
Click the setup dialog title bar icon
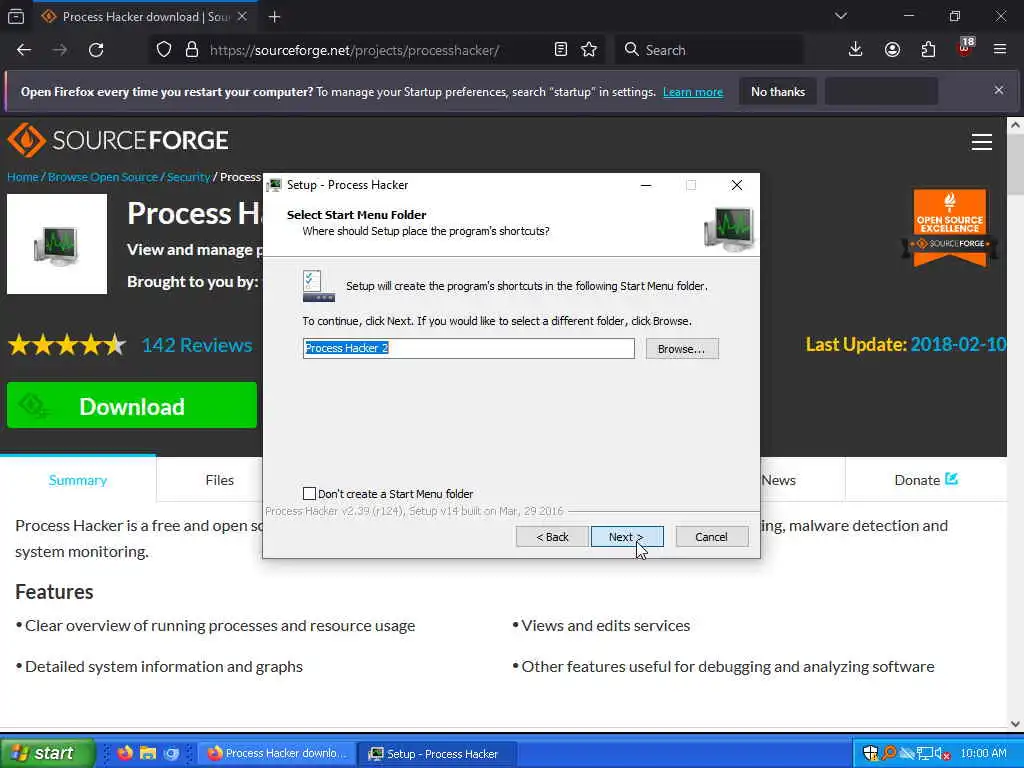(275, 185)
